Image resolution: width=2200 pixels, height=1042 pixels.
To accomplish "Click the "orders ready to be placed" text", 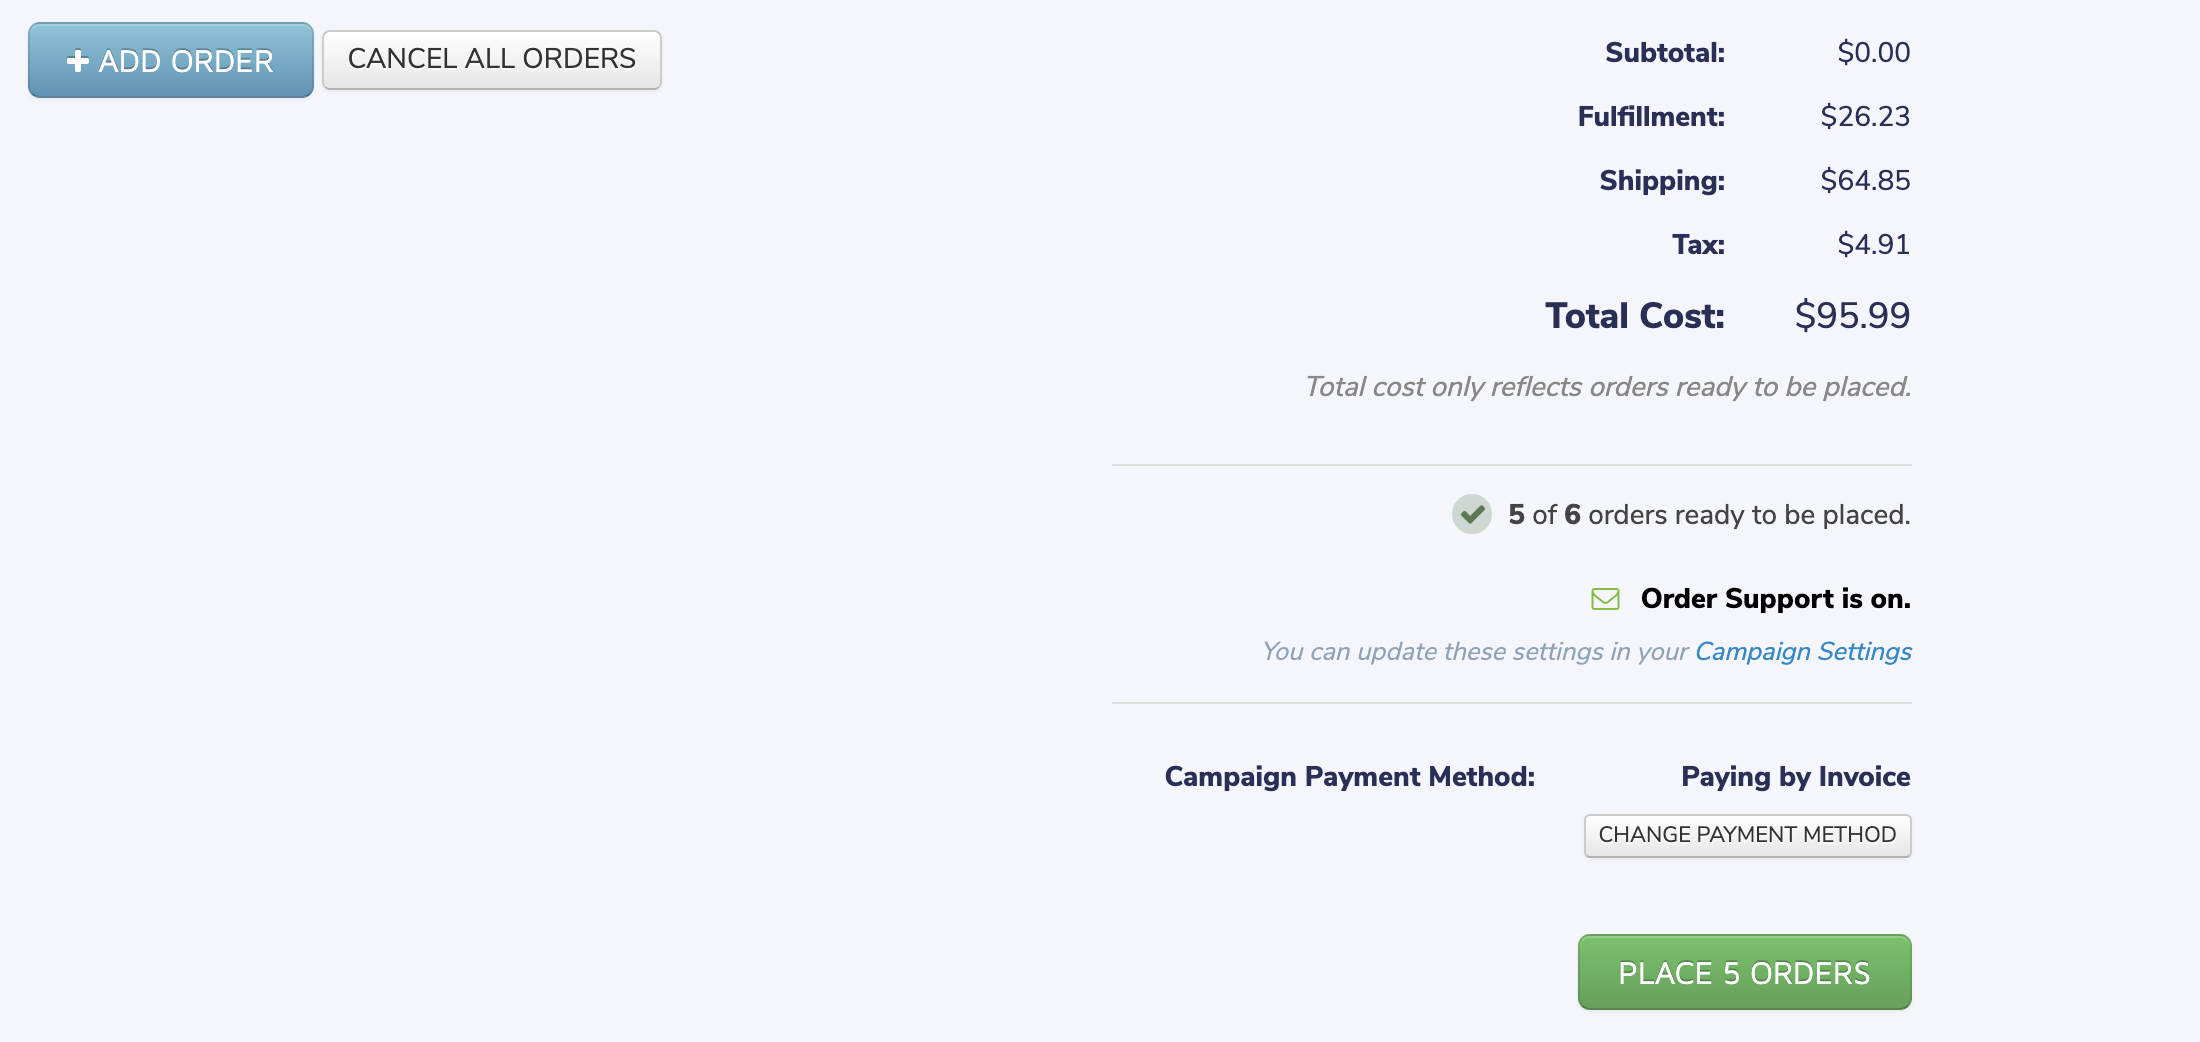I will point(1748,515).
